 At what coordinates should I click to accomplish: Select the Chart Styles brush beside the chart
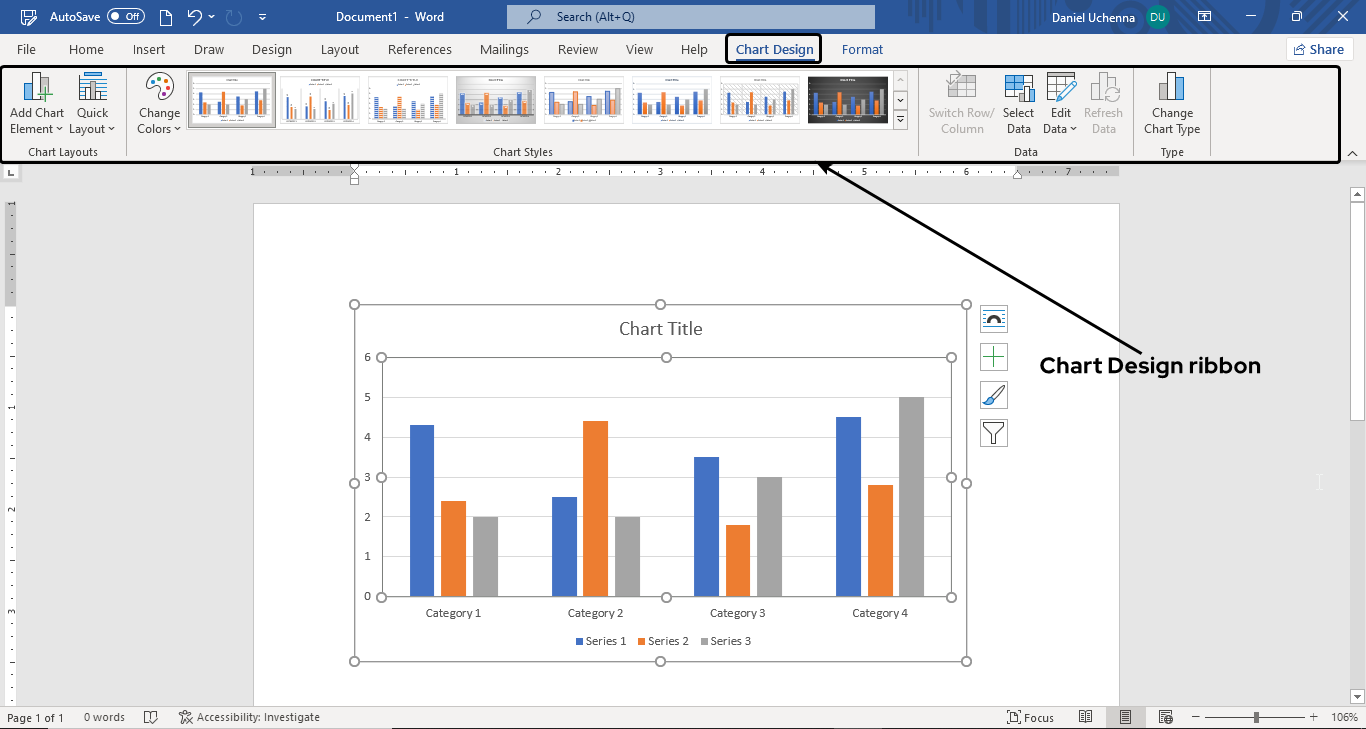pos(994,394)
